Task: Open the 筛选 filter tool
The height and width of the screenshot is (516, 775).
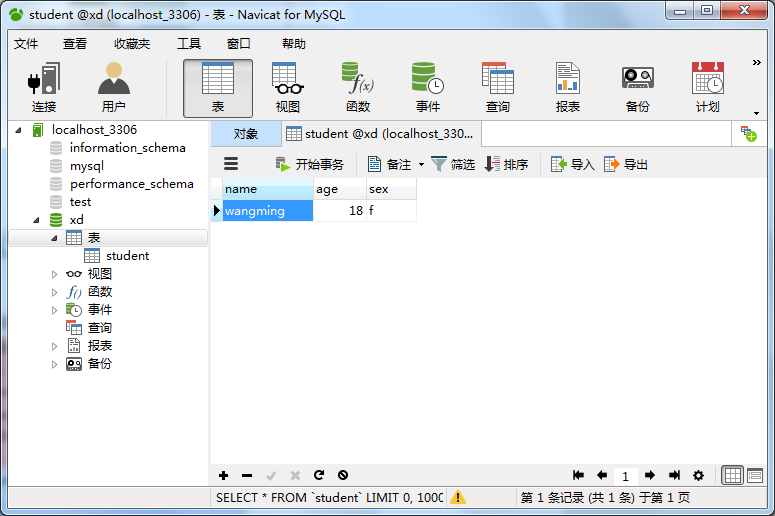Action: (453, 164)
